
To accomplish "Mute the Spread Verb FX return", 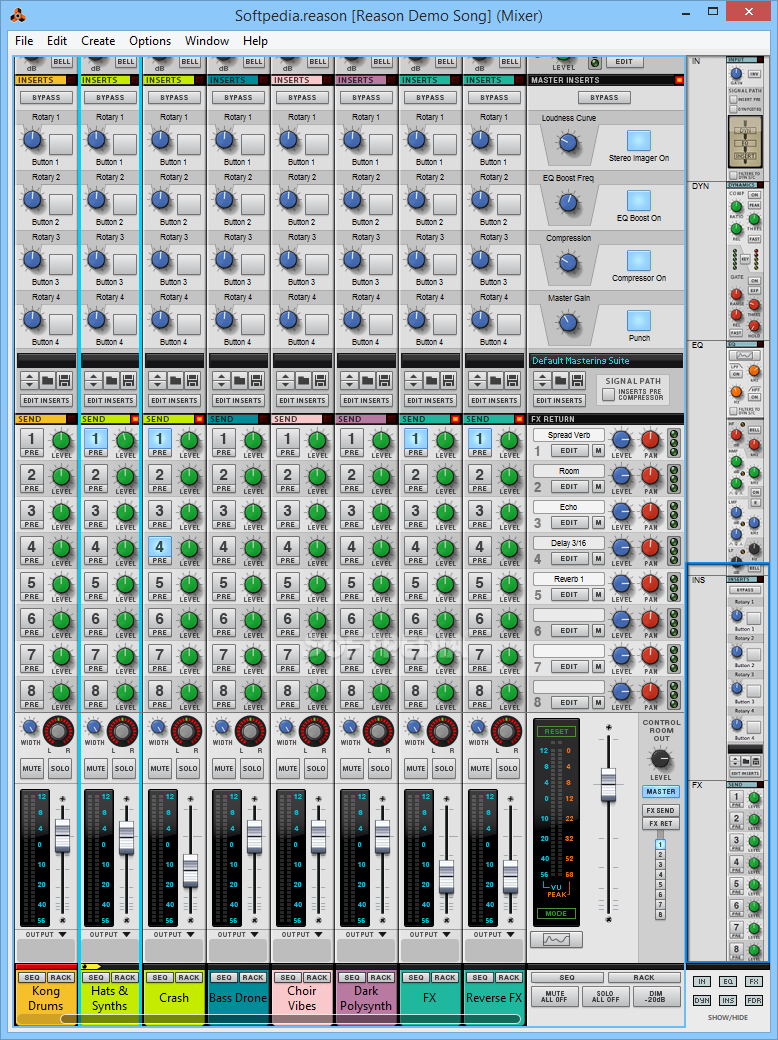I will [x=598, y=451].
